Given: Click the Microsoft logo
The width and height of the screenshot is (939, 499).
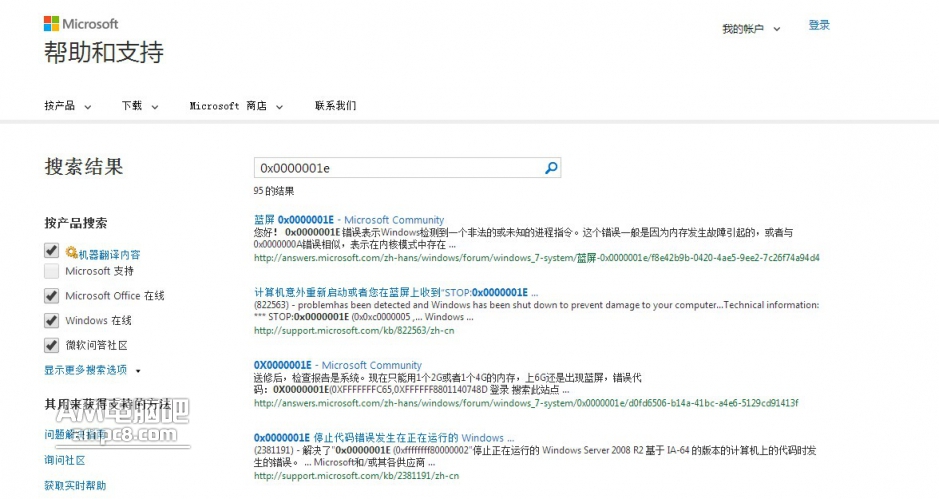Looking at the screenshot, I should tap(81, 24).
